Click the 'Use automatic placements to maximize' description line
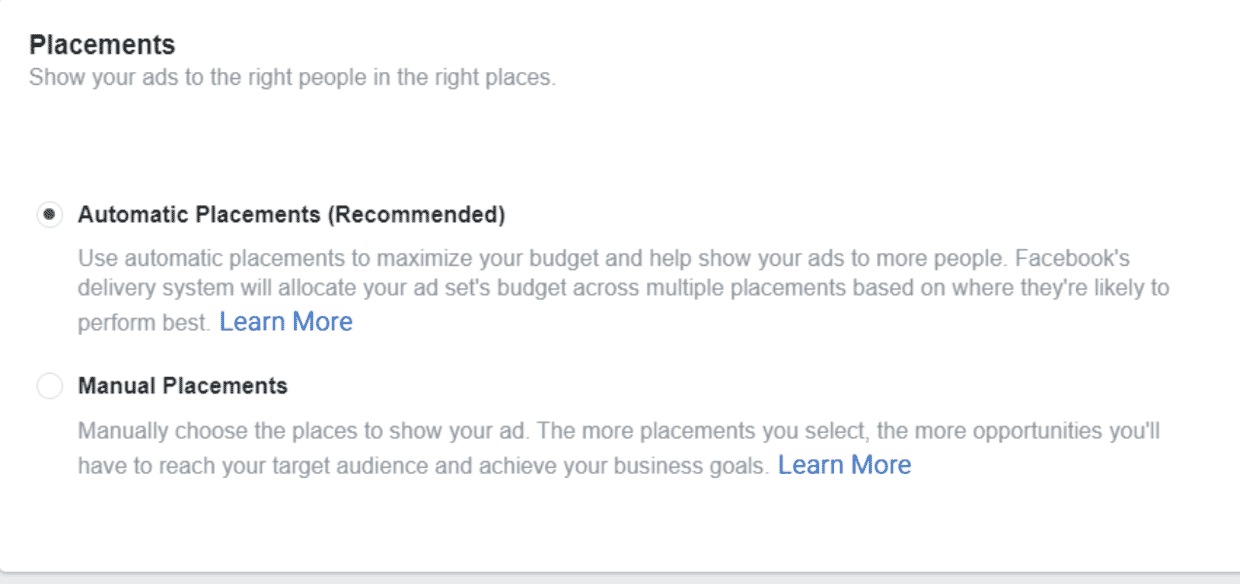This screenshot has width=1240, height=584. click(604, 259)
